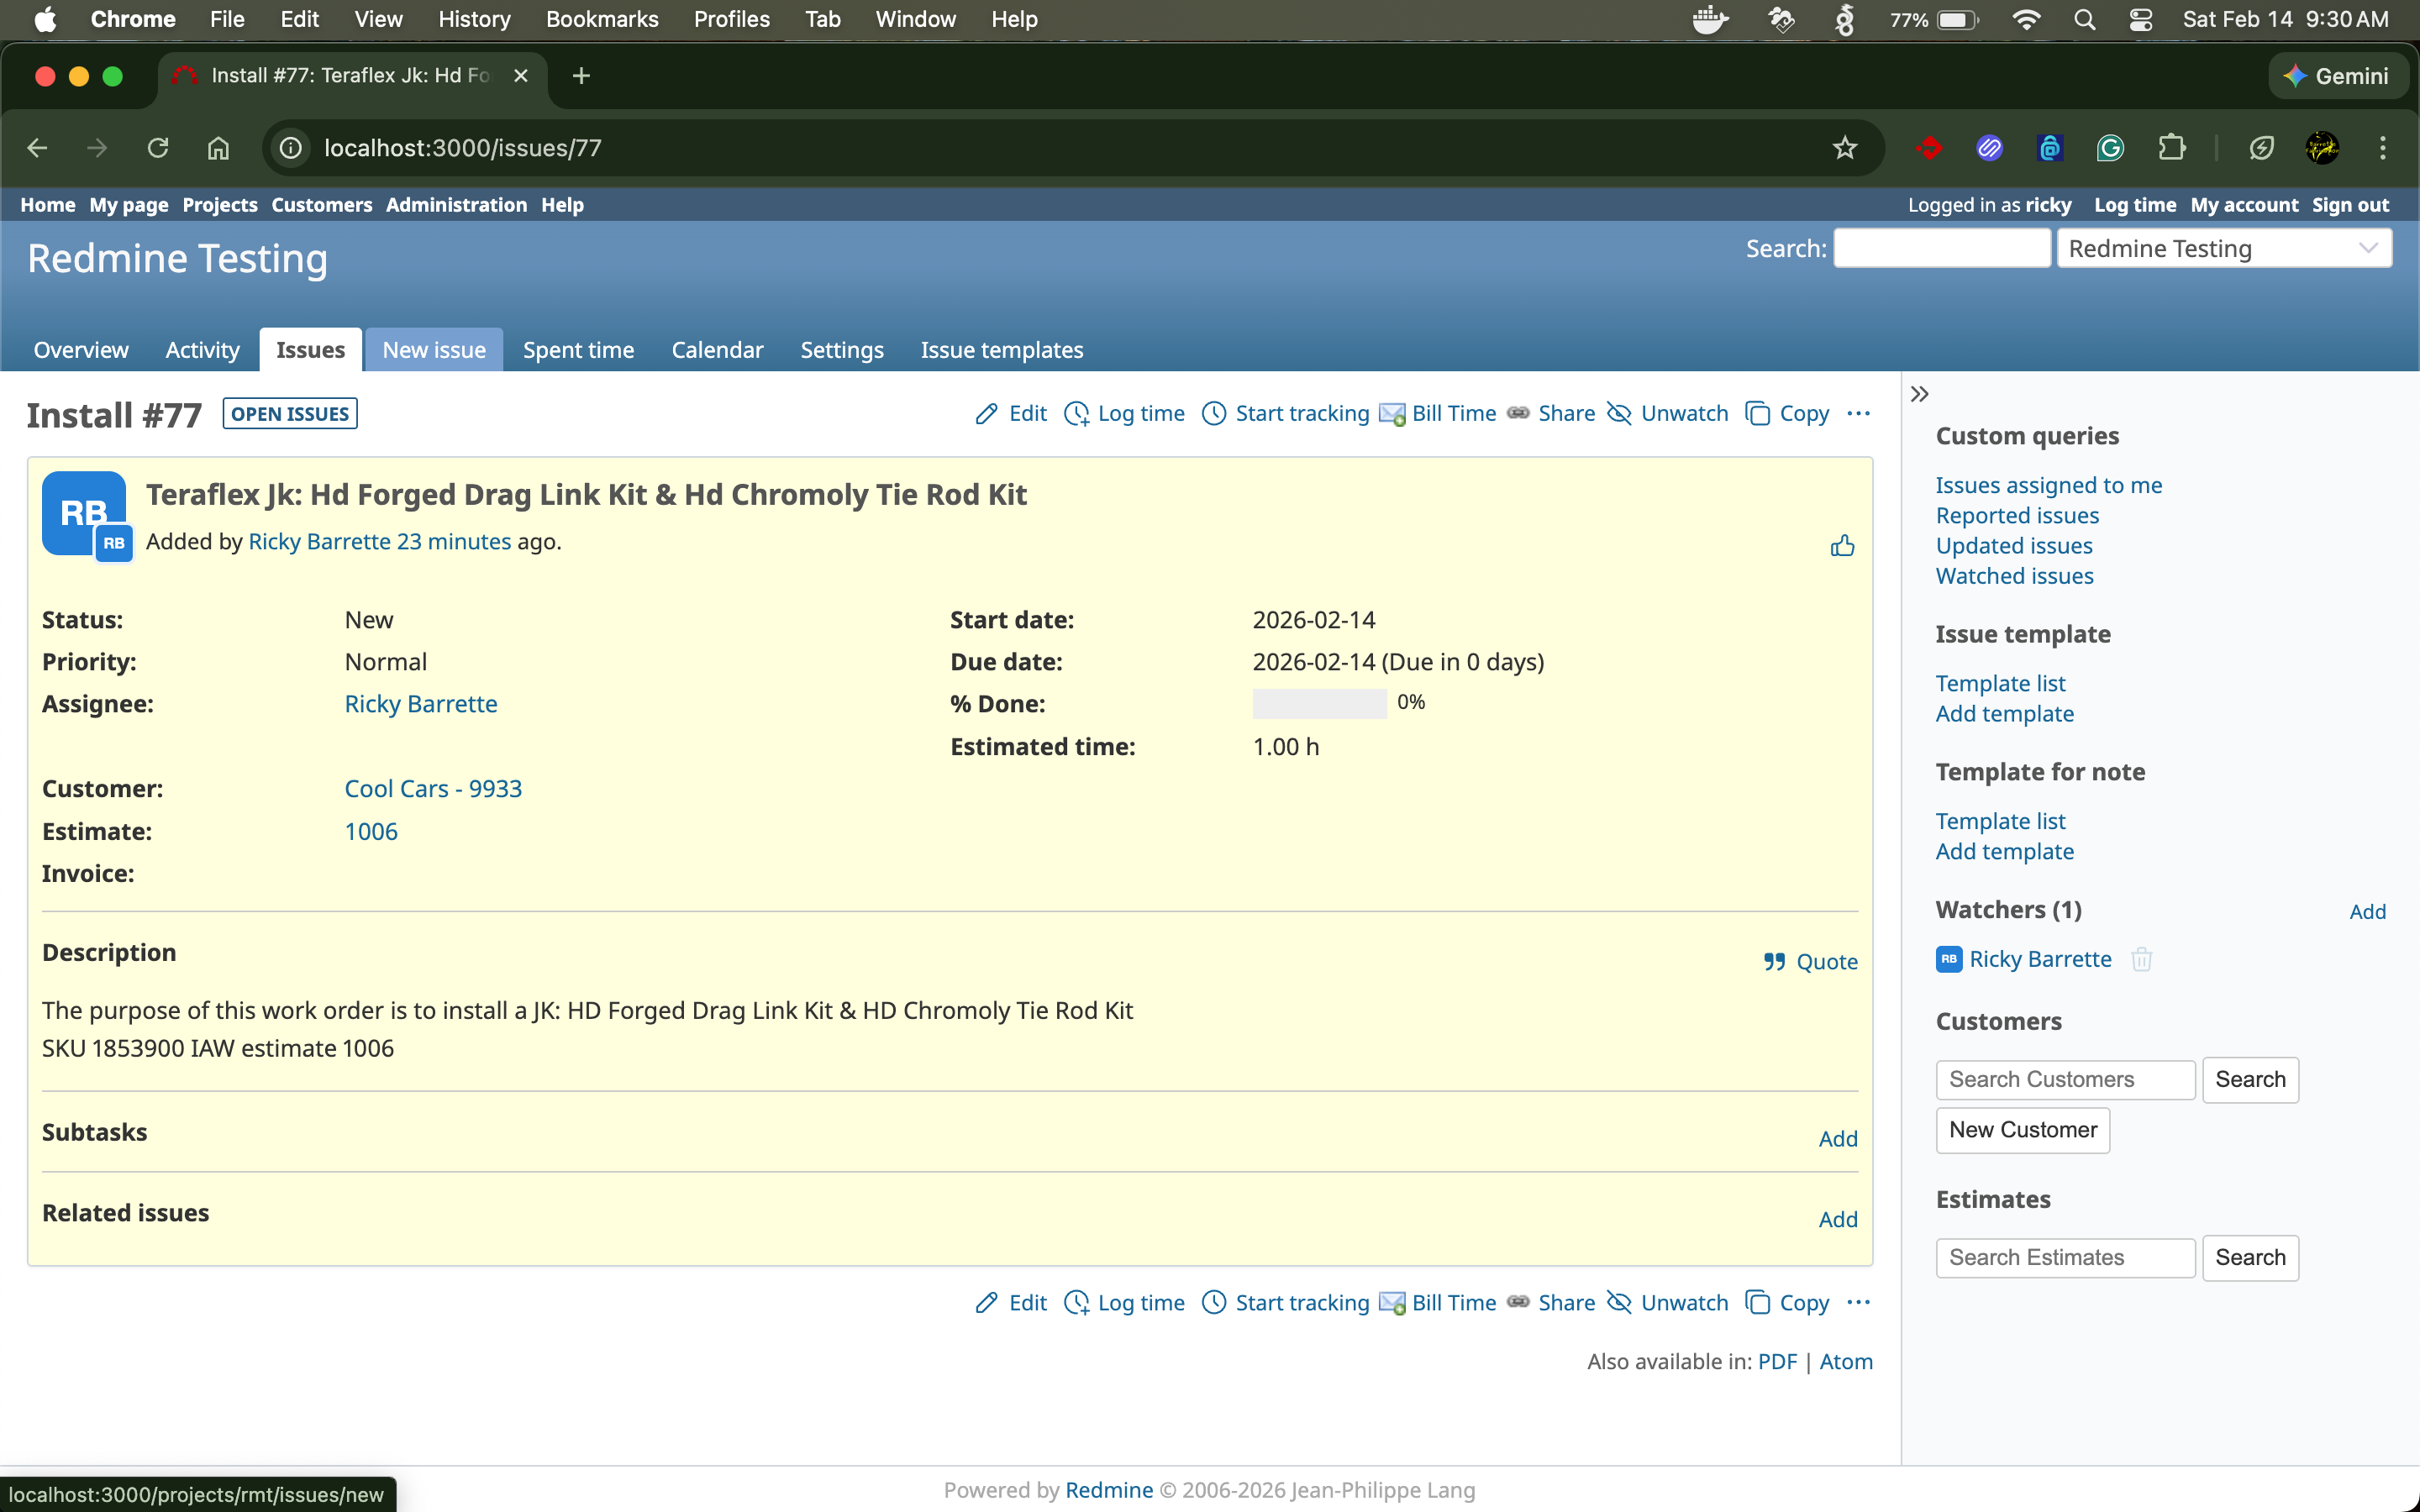Collapse sidebar with the double-chevron

click(1919, 394)
